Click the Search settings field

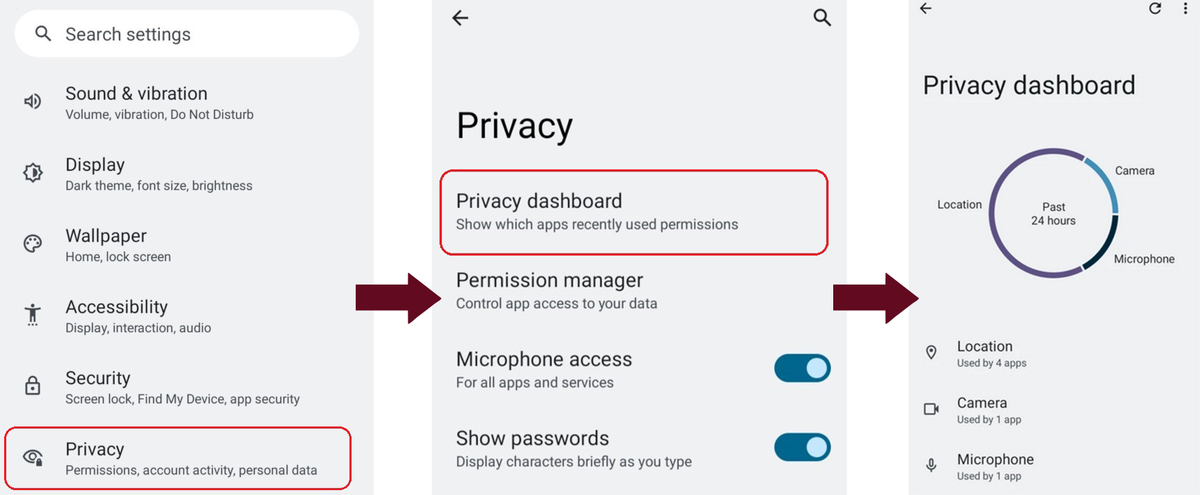(x=186, y=34)
